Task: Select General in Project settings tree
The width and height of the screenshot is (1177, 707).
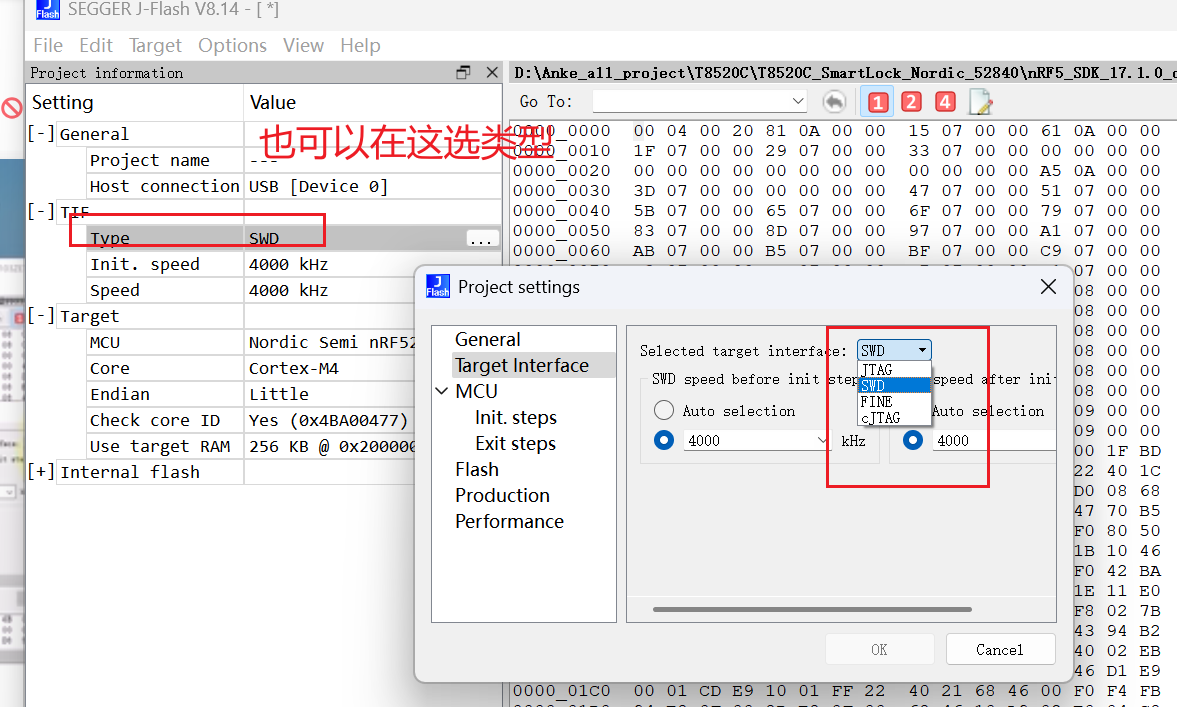Action: 488,339
